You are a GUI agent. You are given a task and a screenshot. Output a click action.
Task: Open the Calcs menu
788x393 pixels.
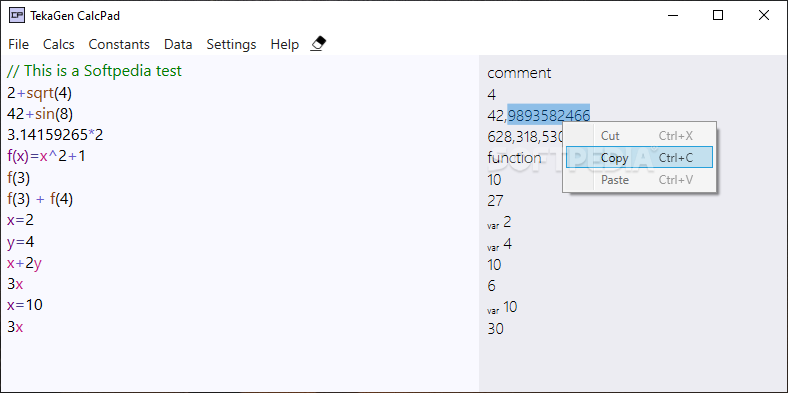[59, 44]
